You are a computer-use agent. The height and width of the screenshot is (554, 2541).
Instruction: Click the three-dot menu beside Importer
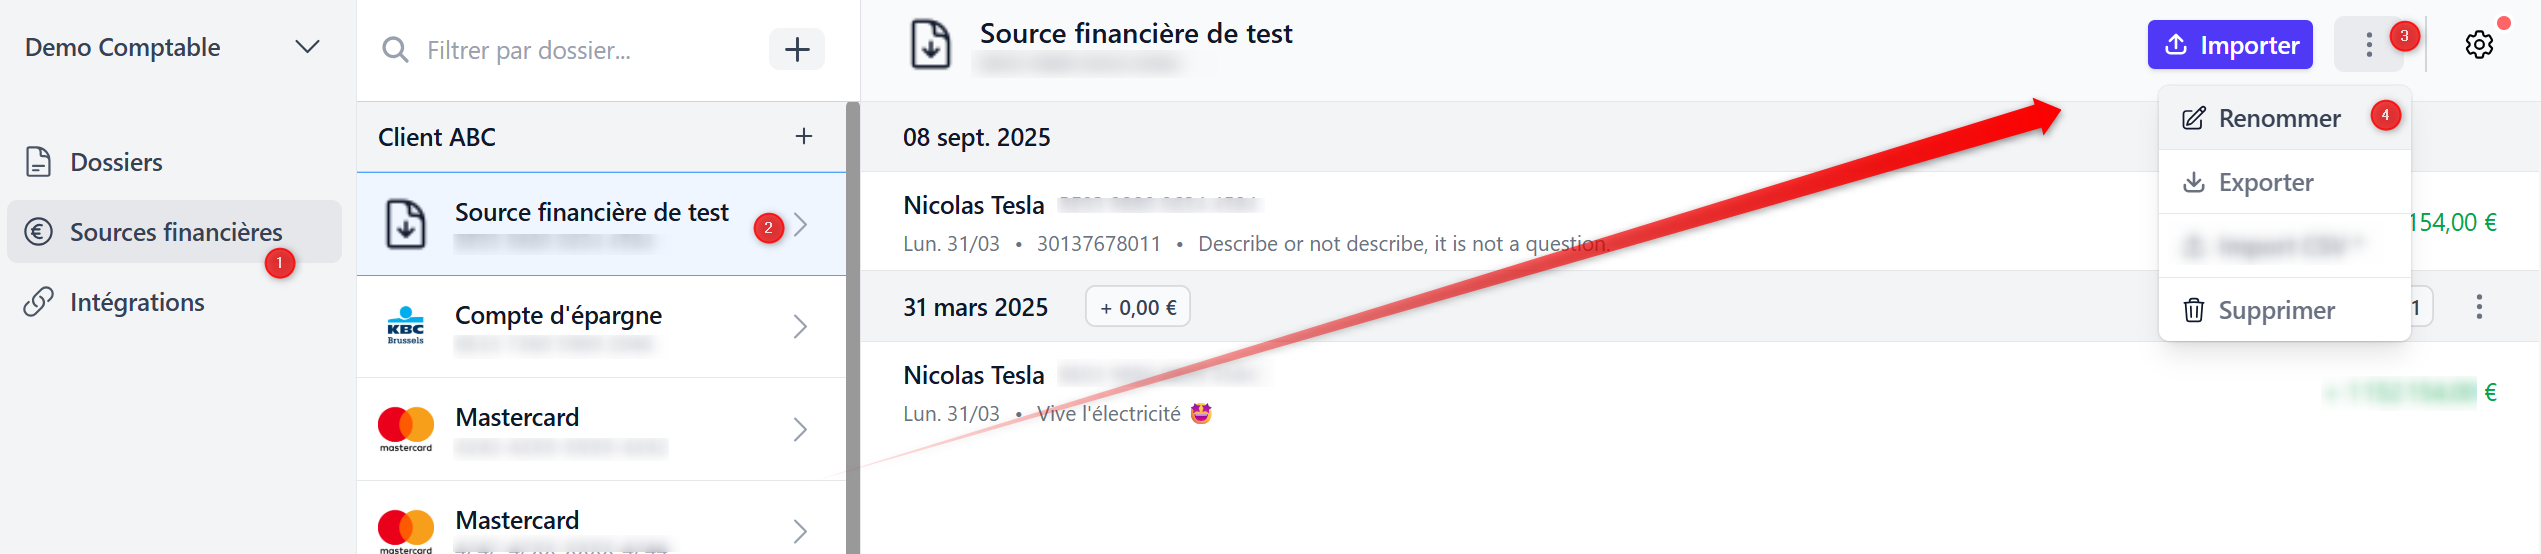click(2368, 46)
